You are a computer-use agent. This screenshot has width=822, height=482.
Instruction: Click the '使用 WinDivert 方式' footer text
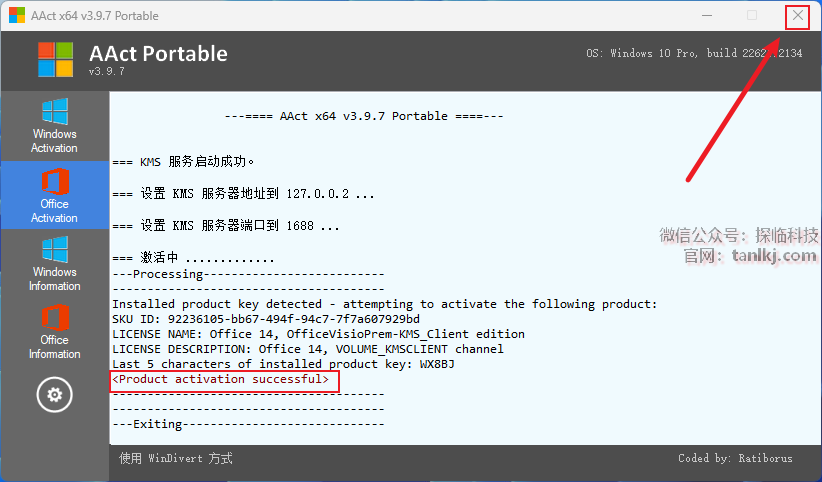[x=176, y=459]
